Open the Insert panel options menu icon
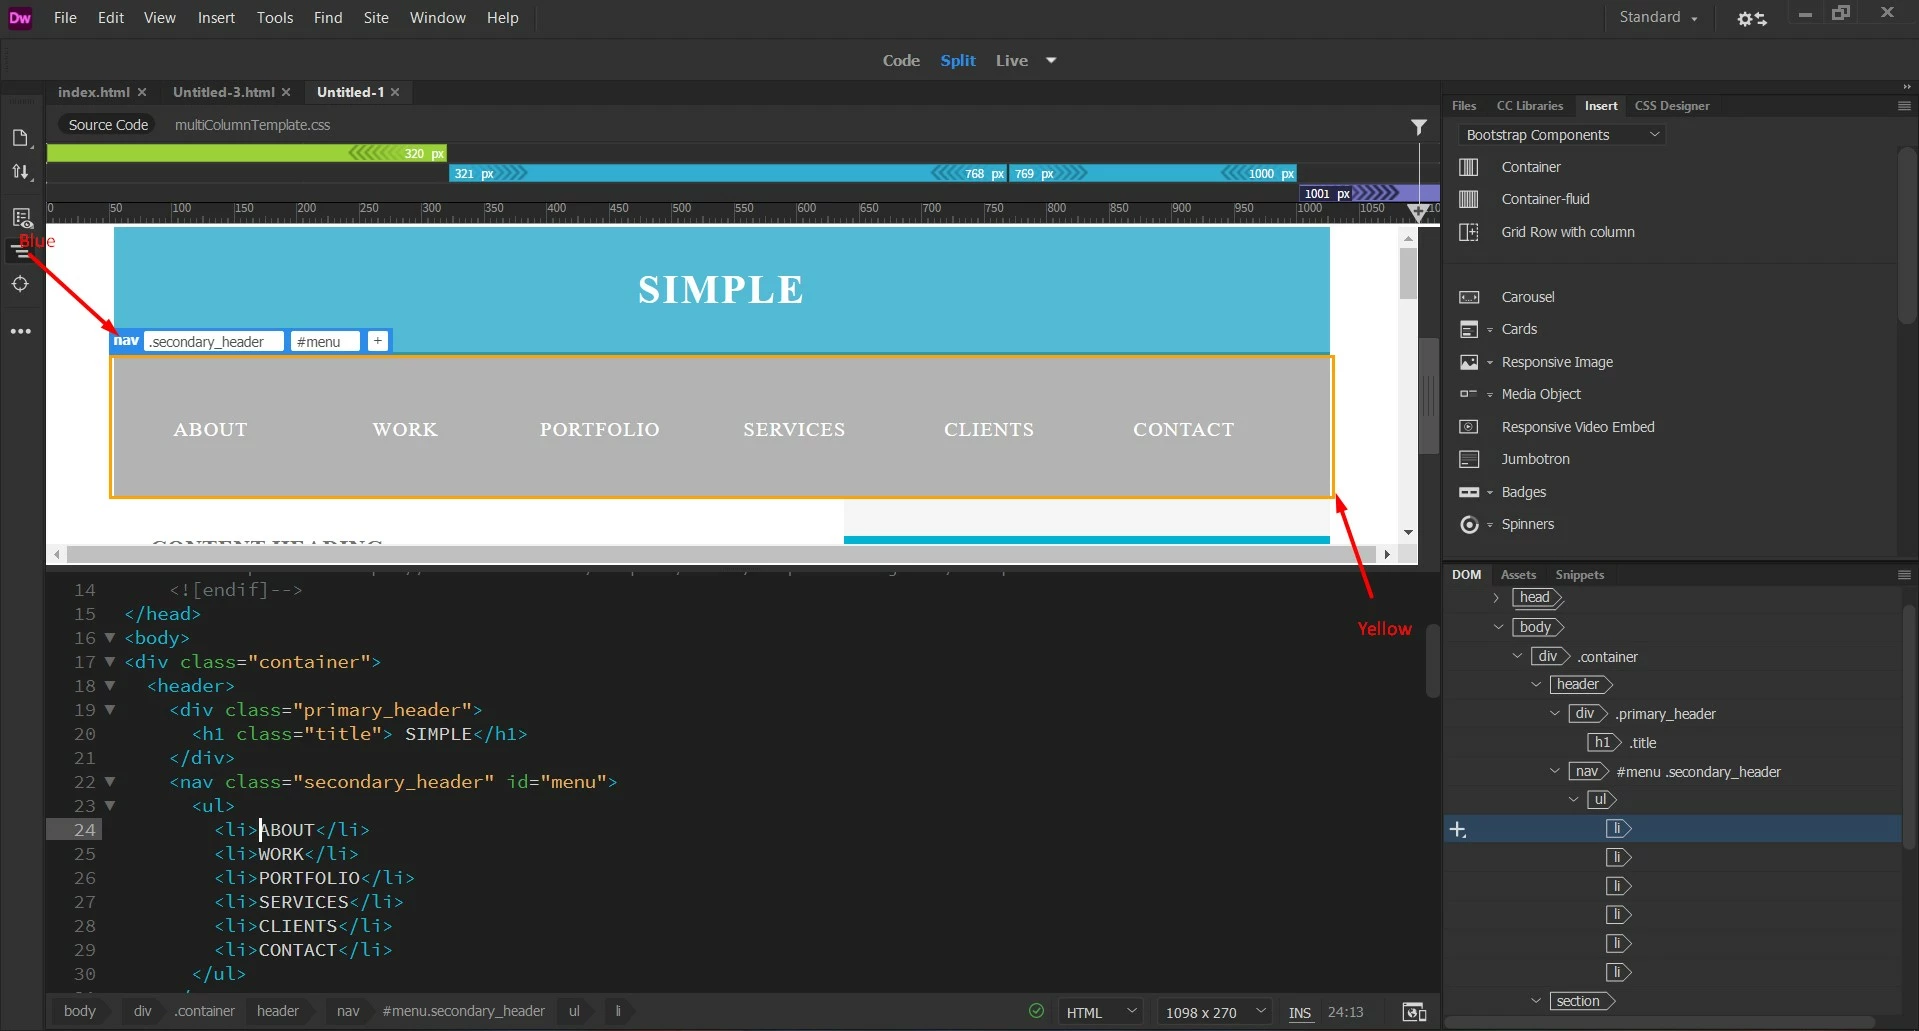Viewport: 1919px width, 1031px height. point(1904,106)
